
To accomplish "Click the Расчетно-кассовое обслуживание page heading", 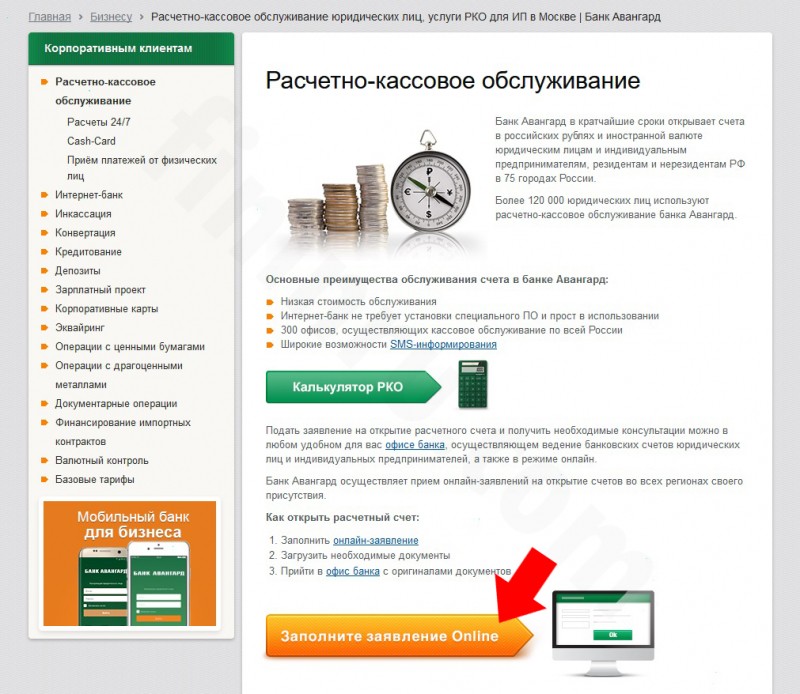I will point(453,81).
